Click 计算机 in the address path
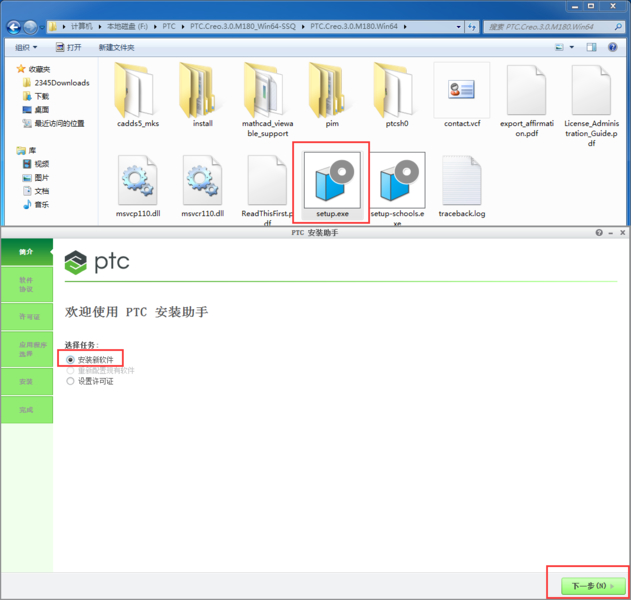Image resolution: width=631 pixels, height=600 pixels. click(x=82, y=27)
